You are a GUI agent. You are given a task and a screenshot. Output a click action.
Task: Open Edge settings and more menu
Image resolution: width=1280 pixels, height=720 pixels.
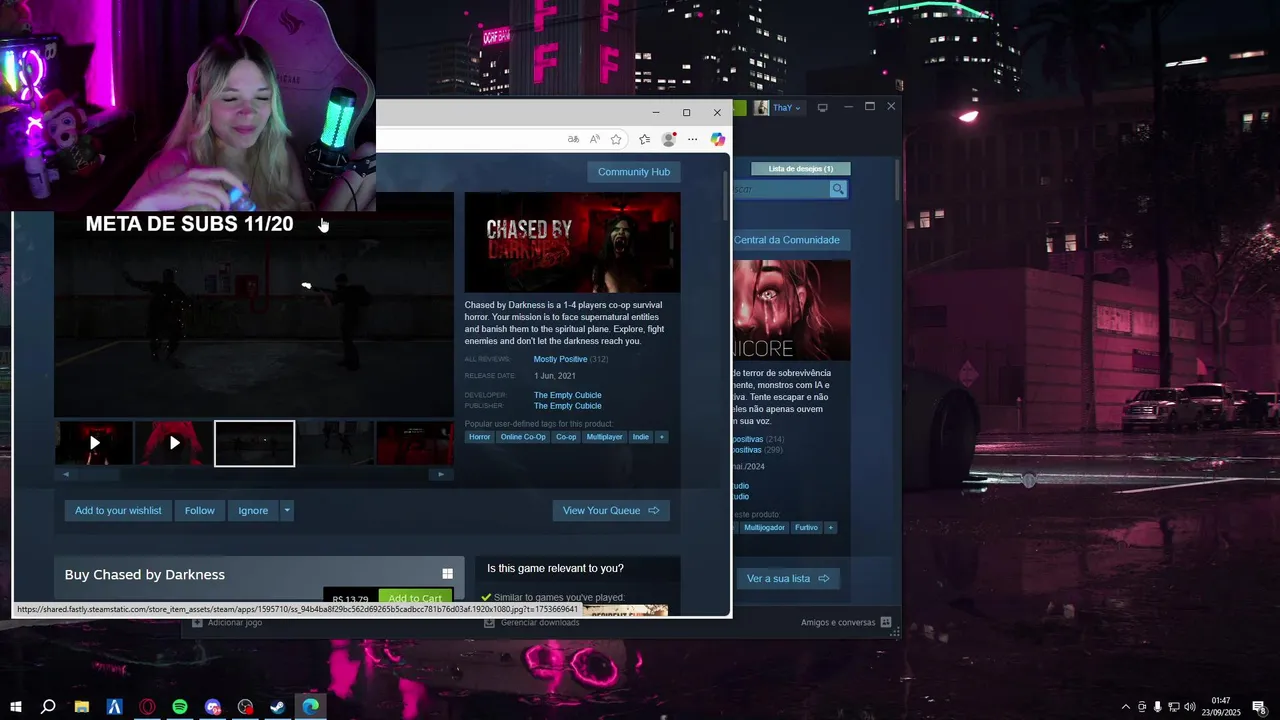693,139
